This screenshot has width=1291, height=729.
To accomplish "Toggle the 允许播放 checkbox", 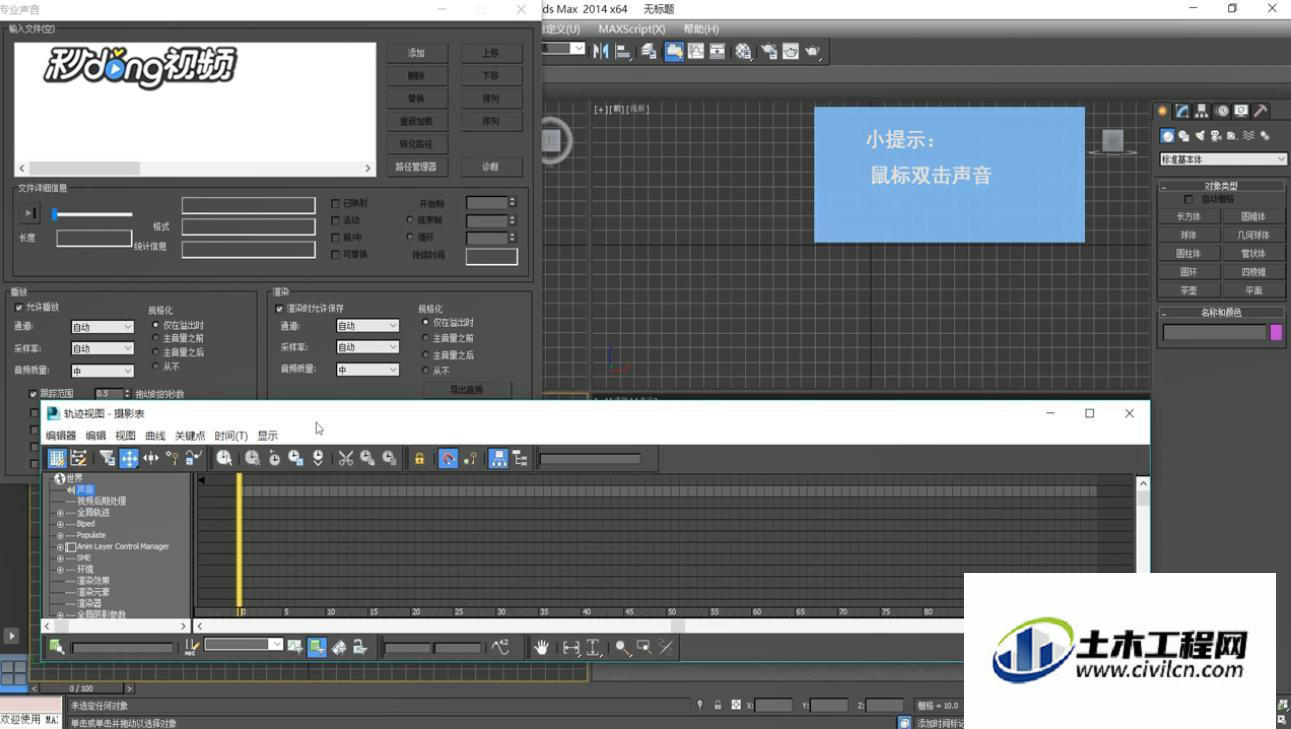I will tap(19, 308).
